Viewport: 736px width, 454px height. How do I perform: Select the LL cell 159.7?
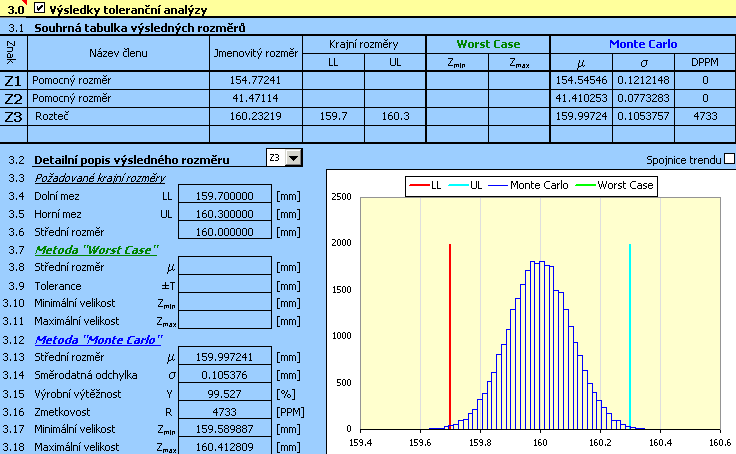[333, 116]
